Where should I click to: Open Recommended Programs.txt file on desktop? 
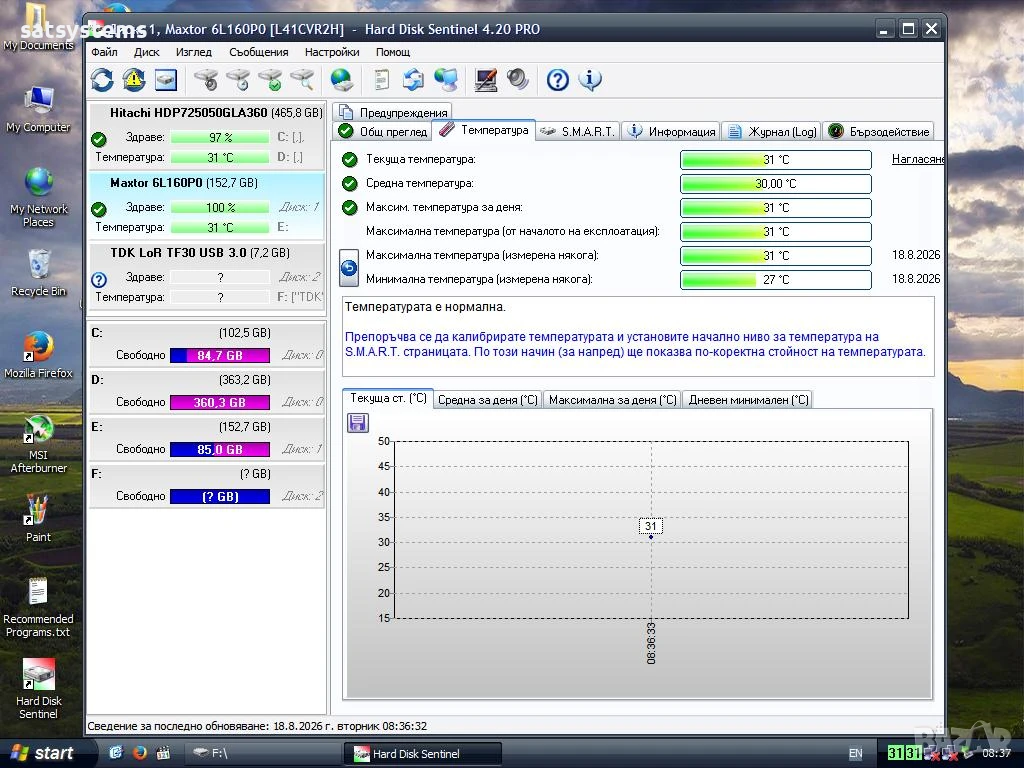[39, 607]
